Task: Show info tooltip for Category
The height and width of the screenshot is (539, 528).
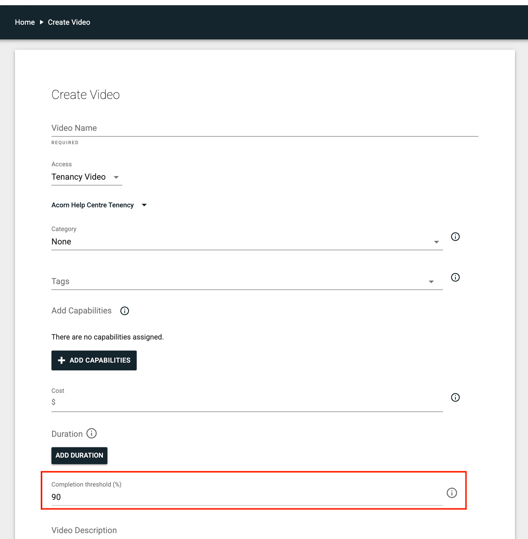Action: click(455, 236)
